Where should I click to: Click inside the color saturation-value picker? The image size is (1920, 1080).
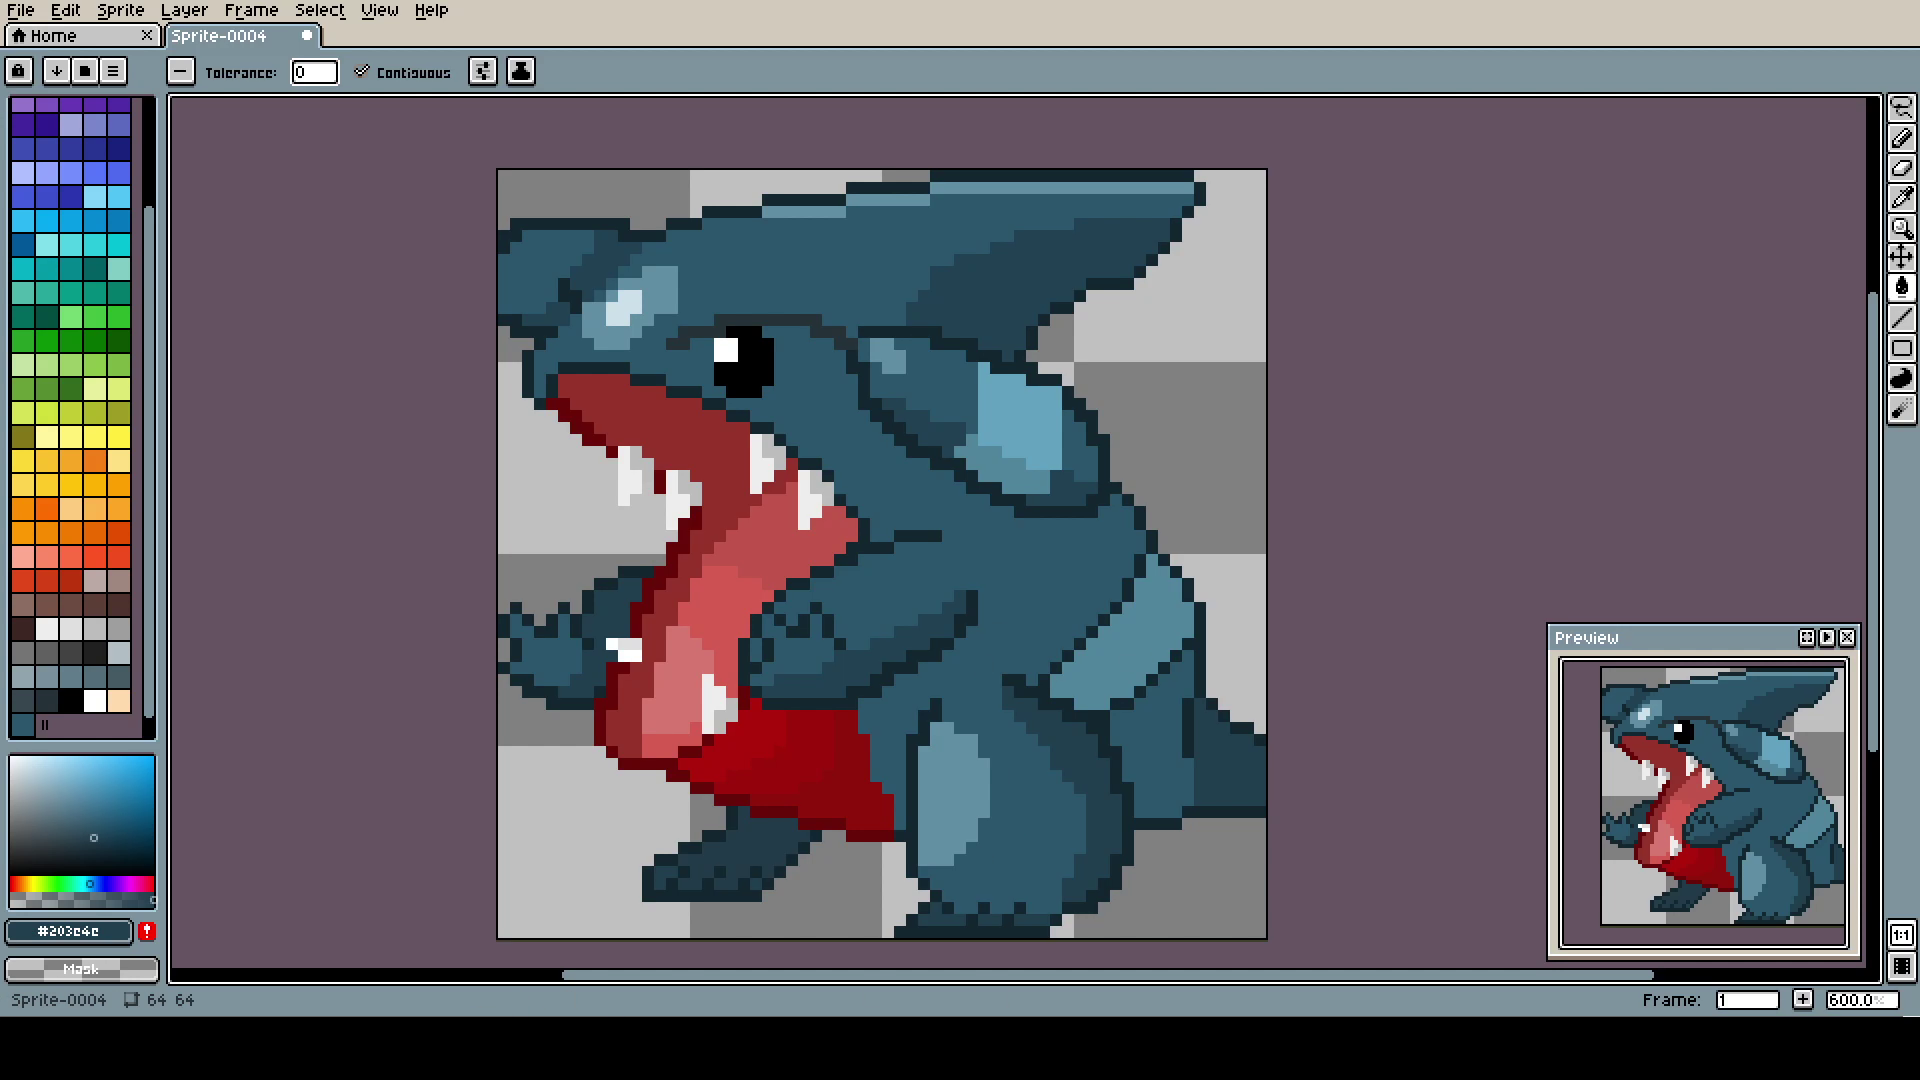(x=82, y=815)
